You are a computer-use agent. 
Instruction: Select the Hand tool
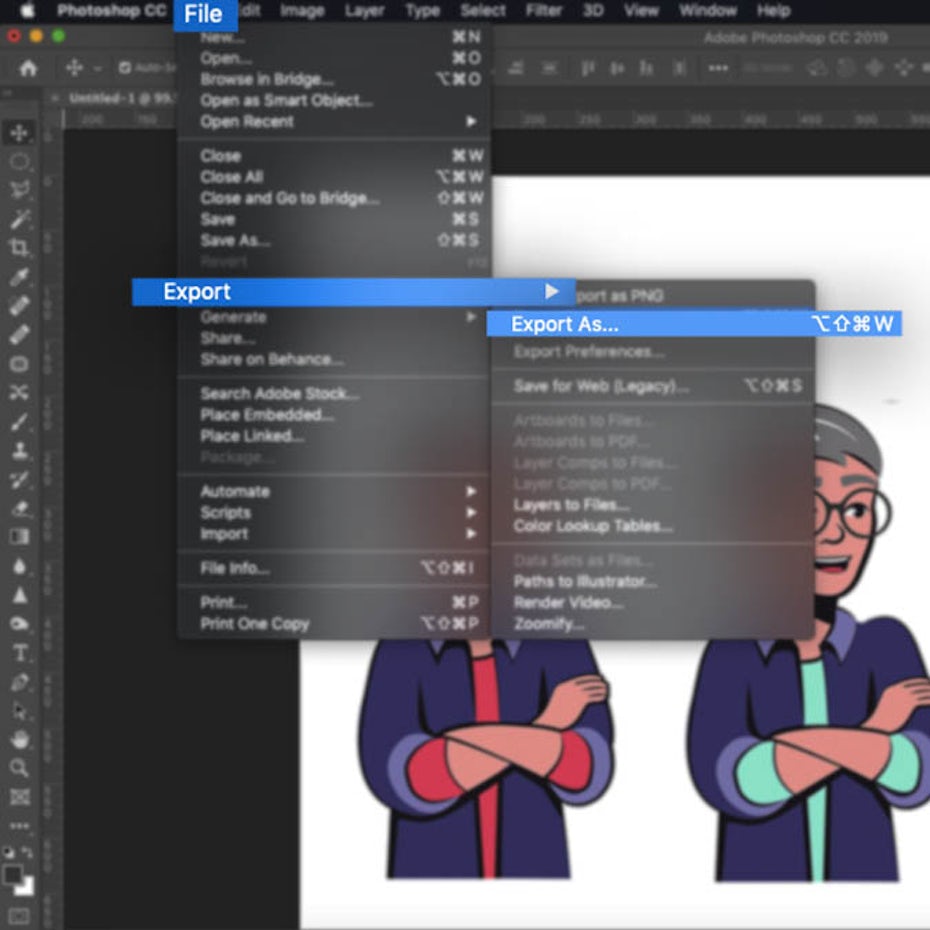(x=19, y=740)
